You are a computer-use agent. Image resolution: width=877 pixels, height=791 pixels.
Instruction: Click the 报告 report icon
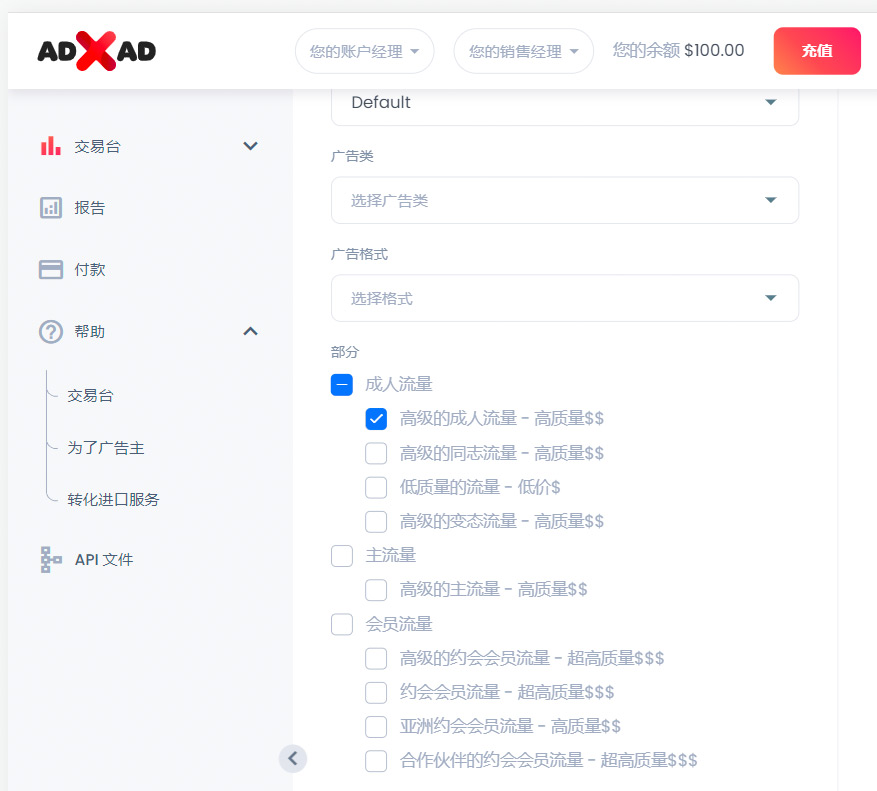coord(50,208)
